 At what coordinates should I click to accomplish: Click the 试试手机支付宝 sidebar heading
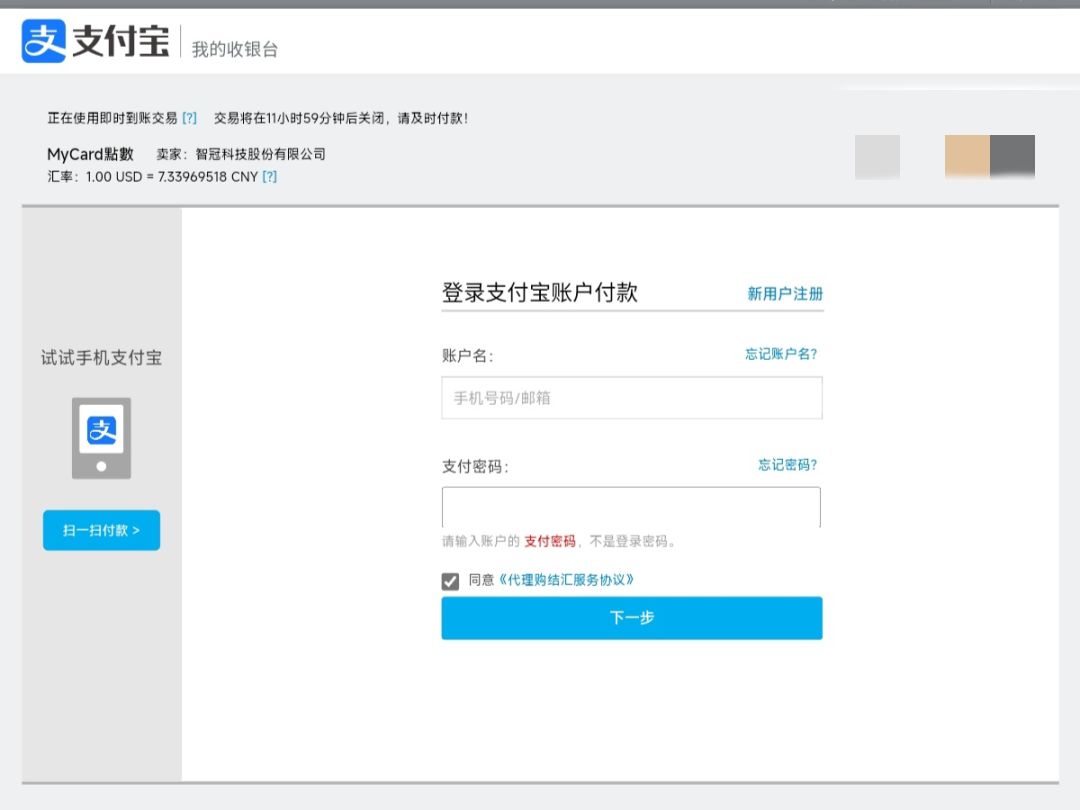pyautogui.click(x=101, y=358)
